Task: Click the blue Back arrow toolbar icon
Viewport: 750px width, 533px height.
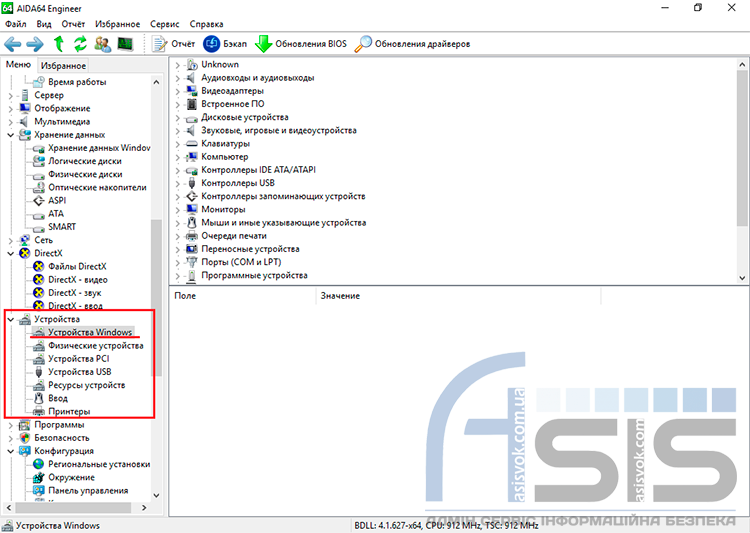Action: (x=12, y=44)
